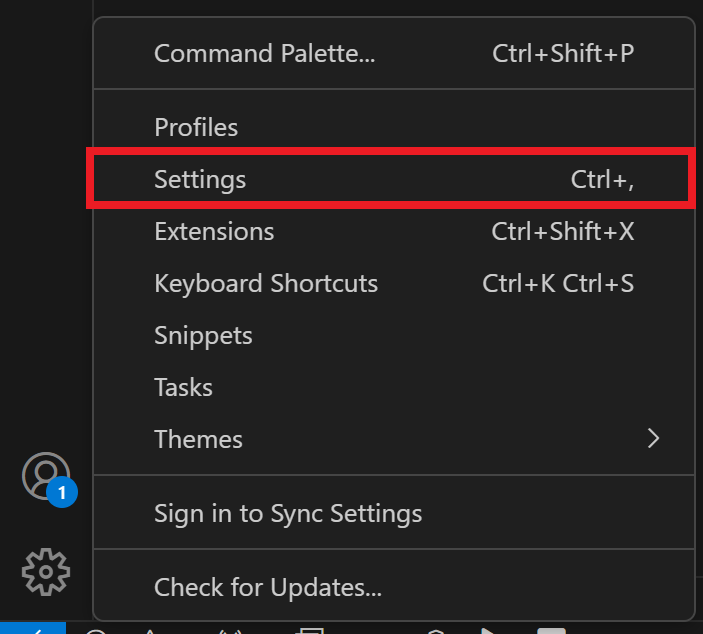Click the Accounts profile icon
Screen dimensions: 703x634
coord(45,475)
